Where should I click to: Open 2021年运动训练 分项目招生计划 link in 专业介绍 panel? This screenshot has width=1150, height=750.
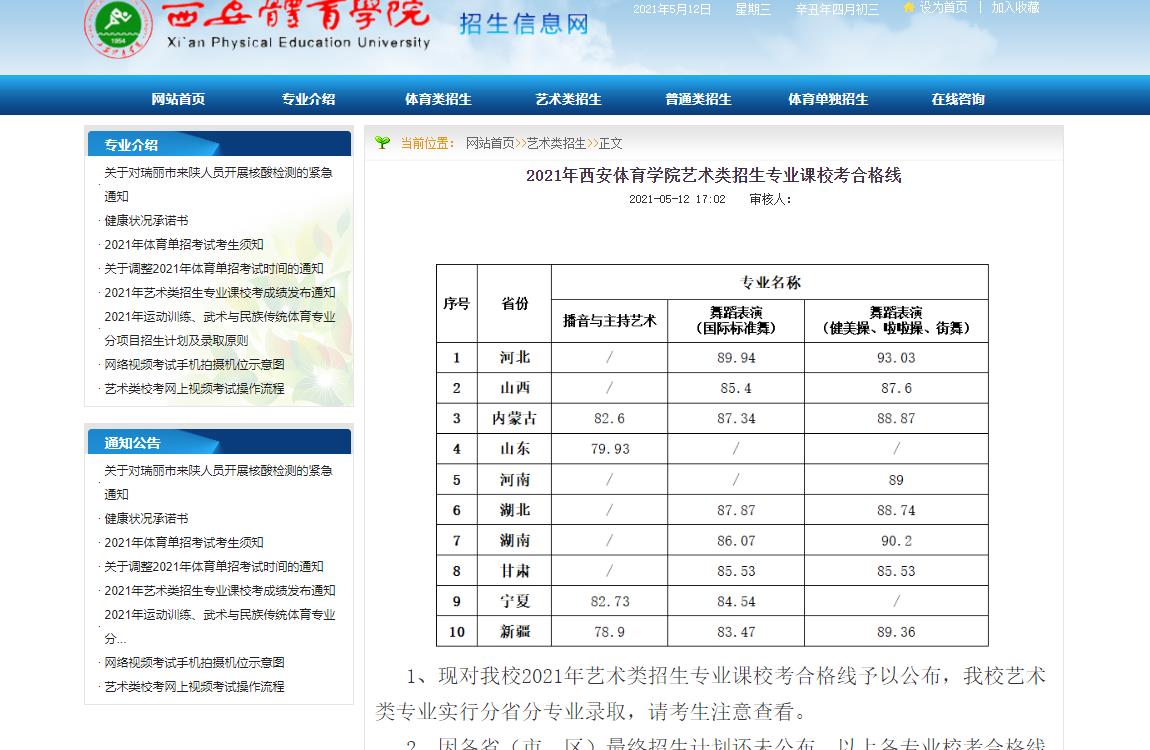(219, 328)
